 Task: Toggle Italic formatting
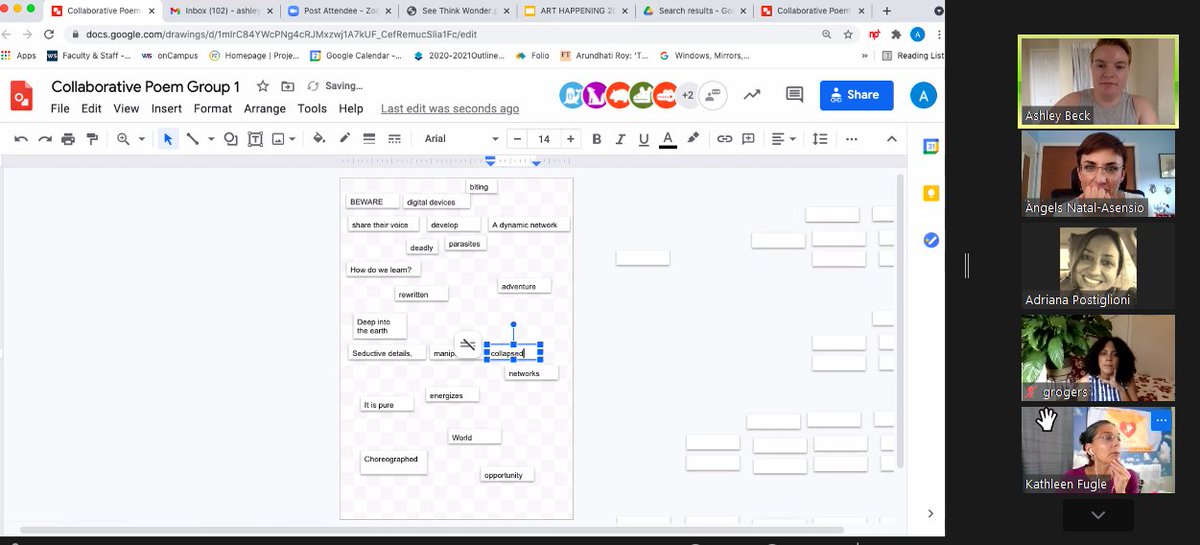tap(620, 139)
